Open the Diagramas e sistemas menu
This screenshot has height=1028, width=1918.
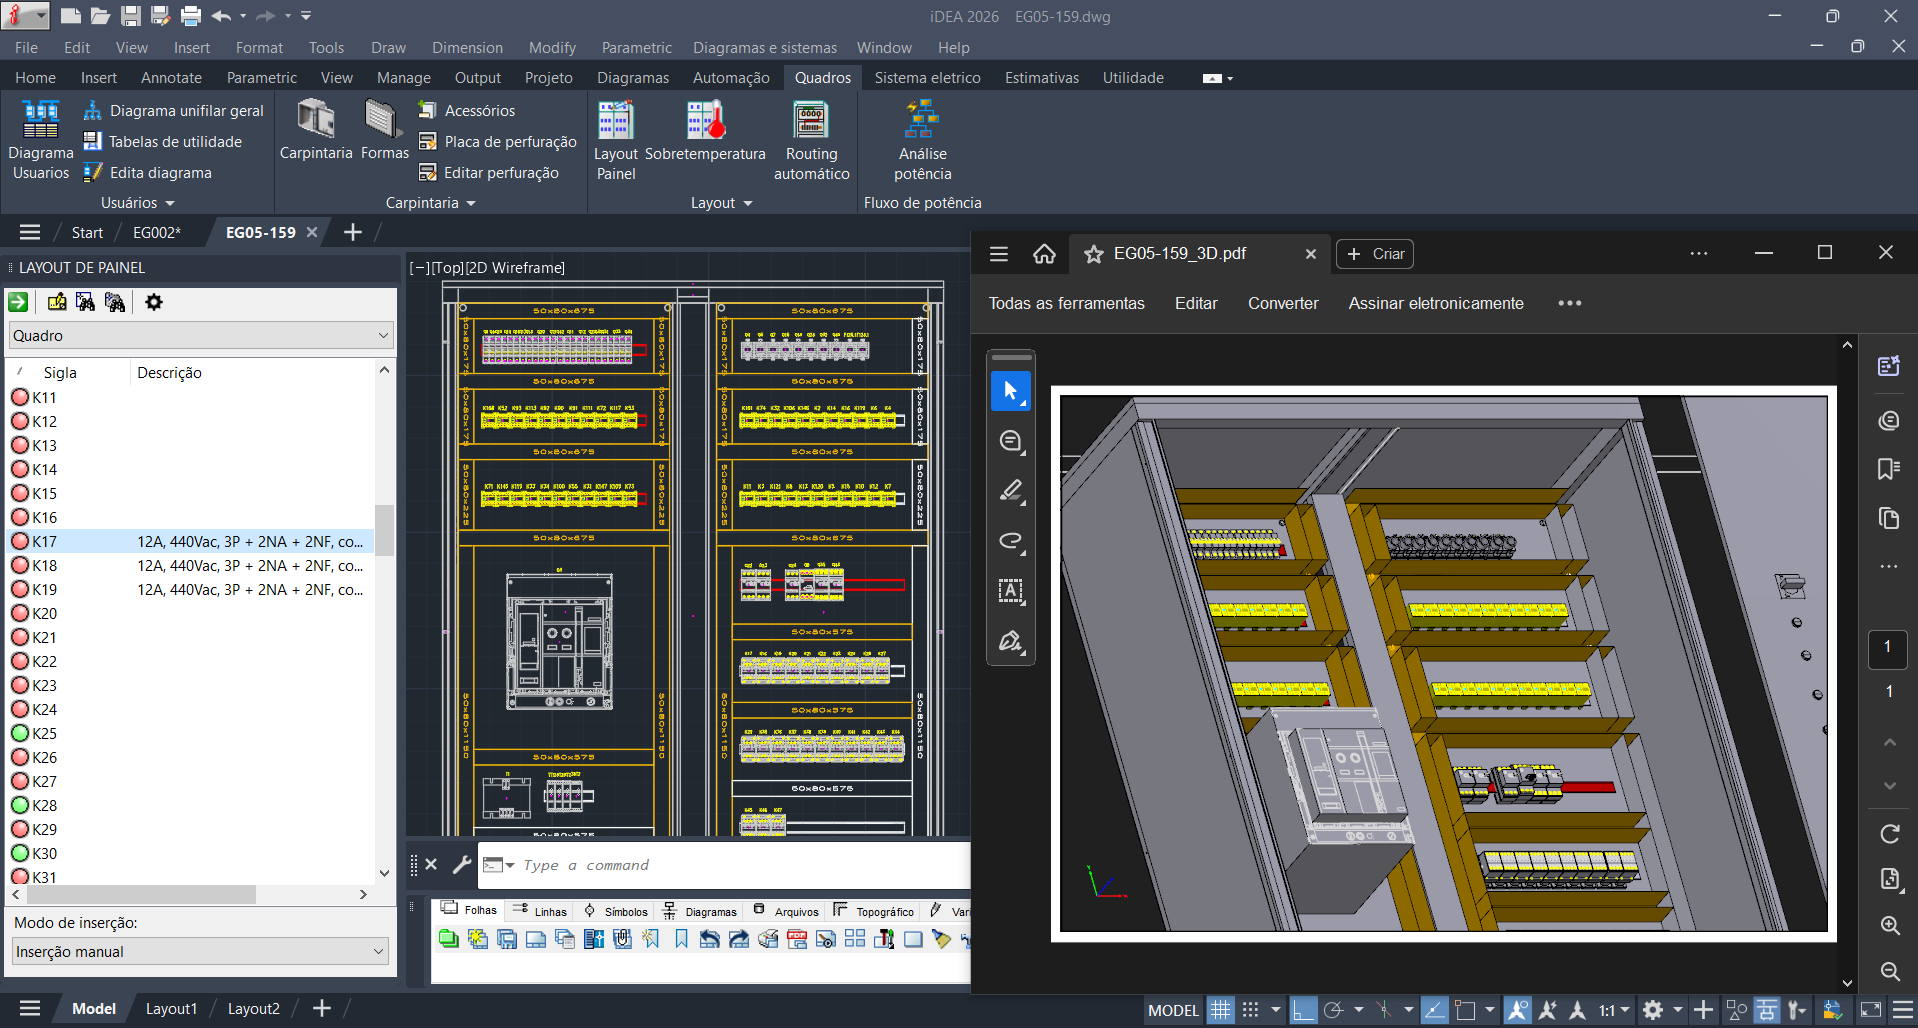pos(765,48)
